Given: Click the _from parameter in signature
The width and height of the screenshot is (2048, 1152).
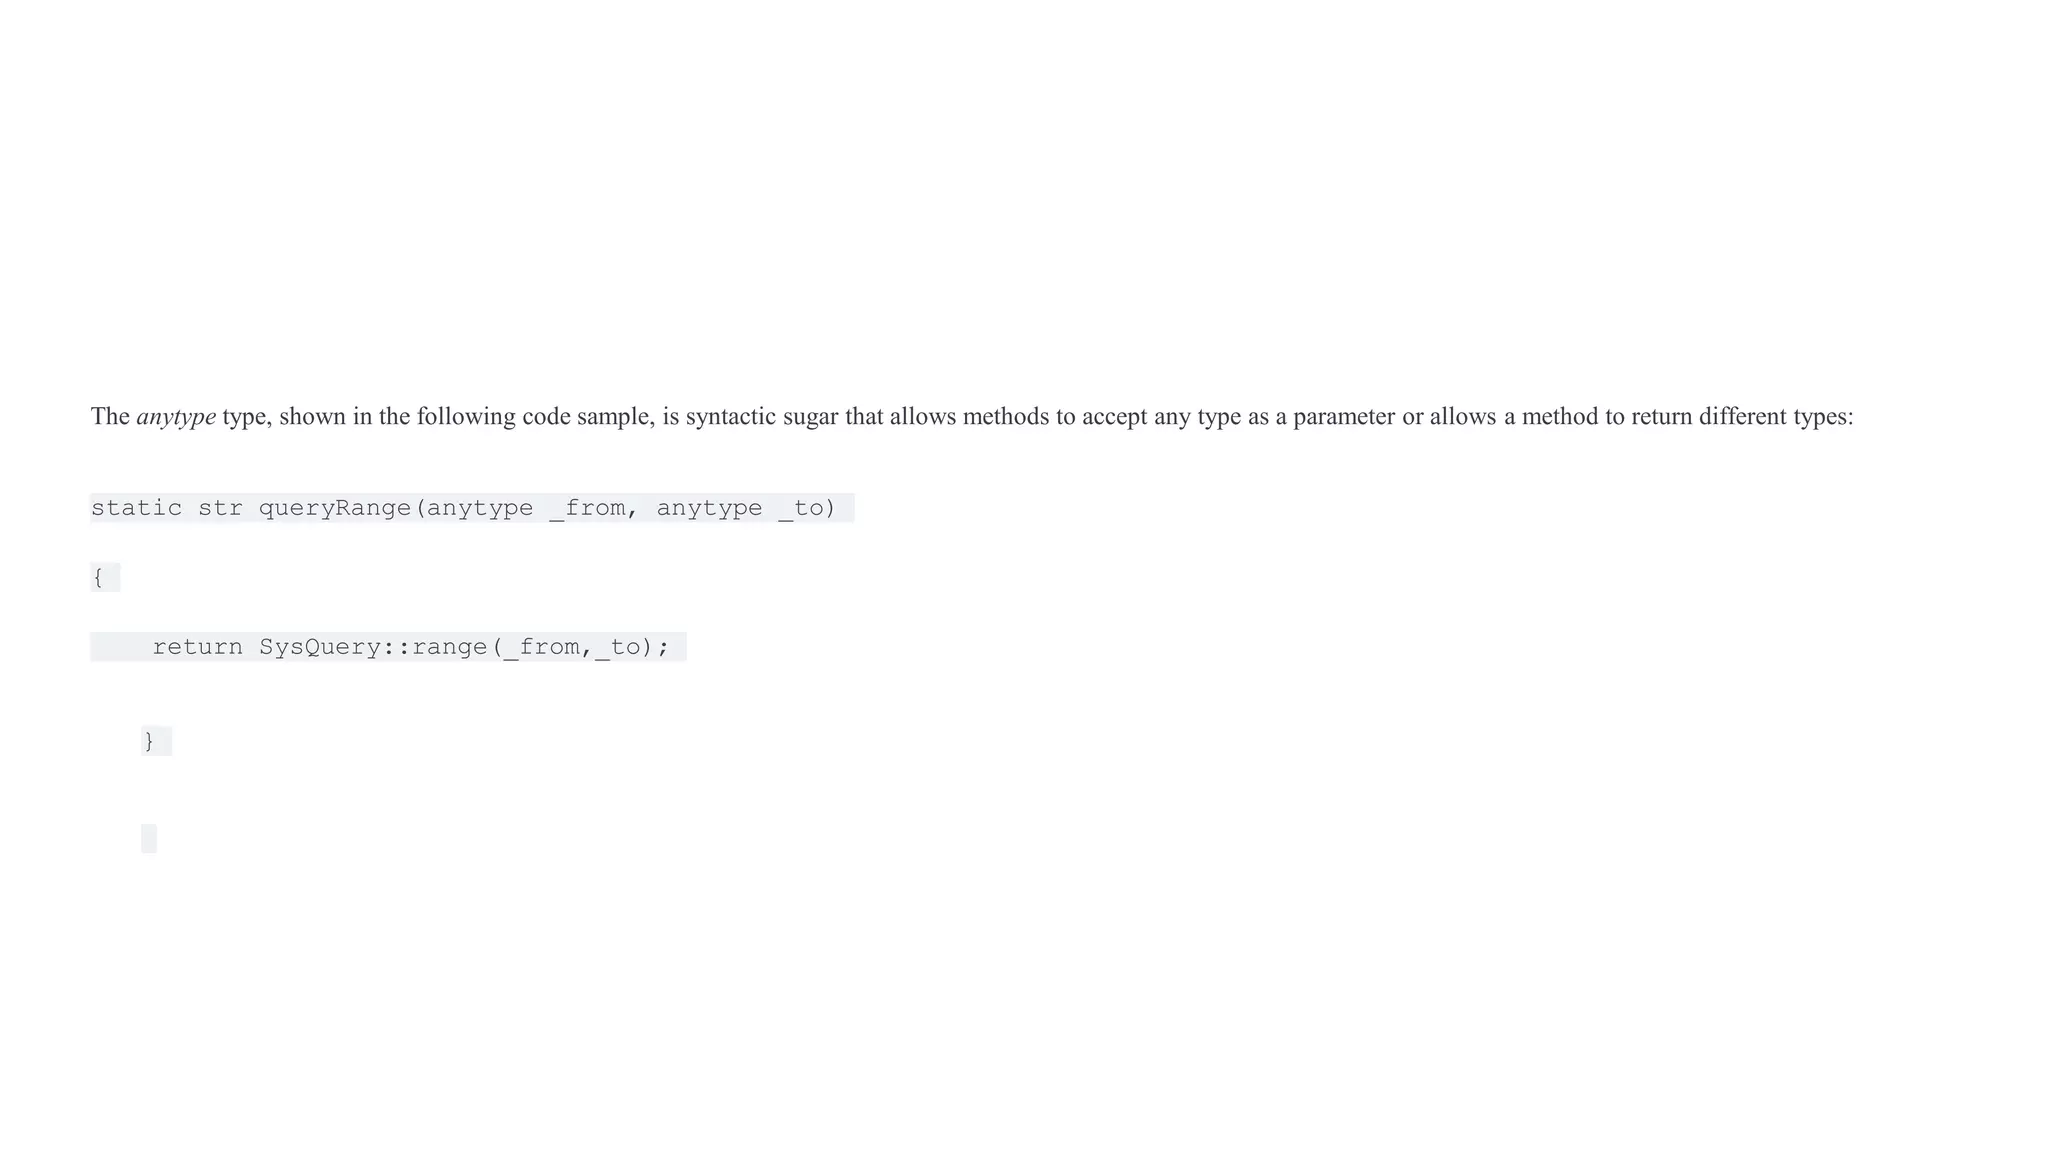Looking at the screenshot, I should [x=588, y=509].
